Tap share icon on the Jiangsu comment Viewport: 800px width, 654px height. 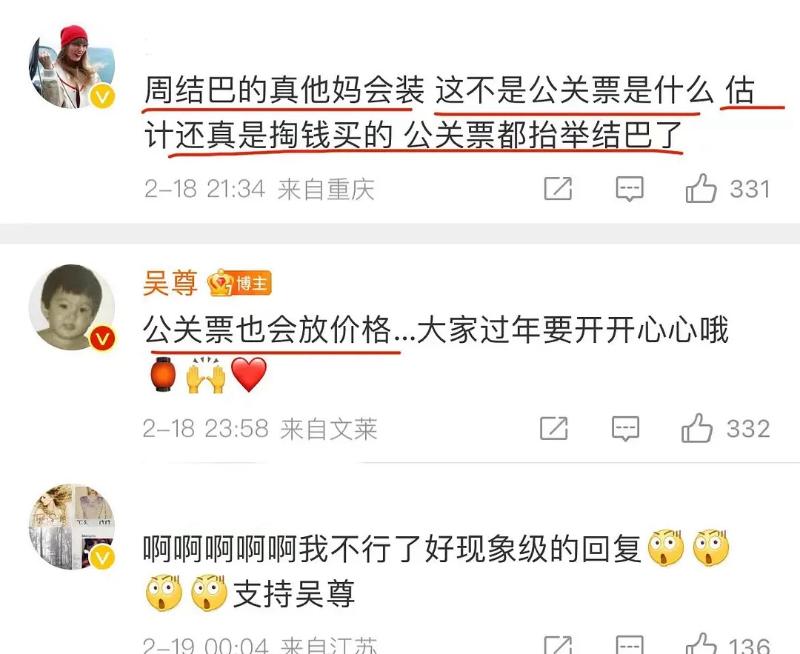coord(558,645)
